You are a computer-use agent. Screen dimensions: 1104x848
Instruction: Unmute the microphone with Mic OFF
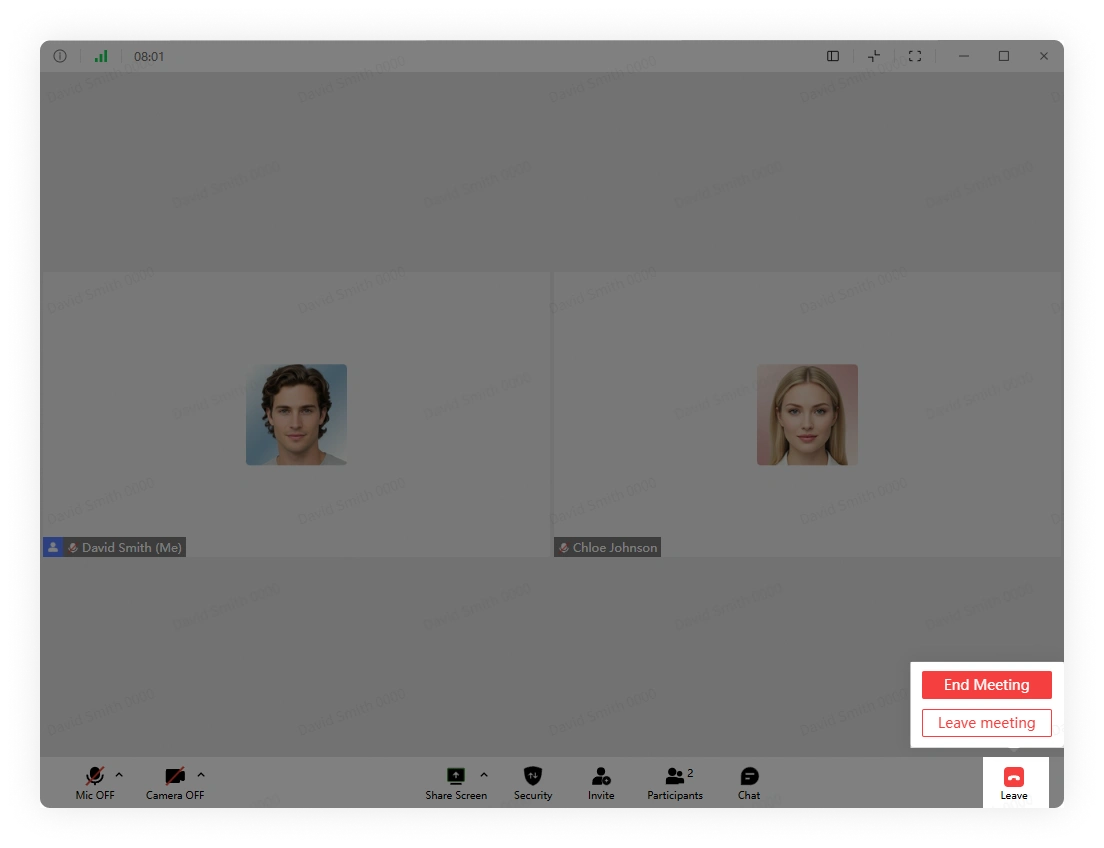click(x=95, y=783)
